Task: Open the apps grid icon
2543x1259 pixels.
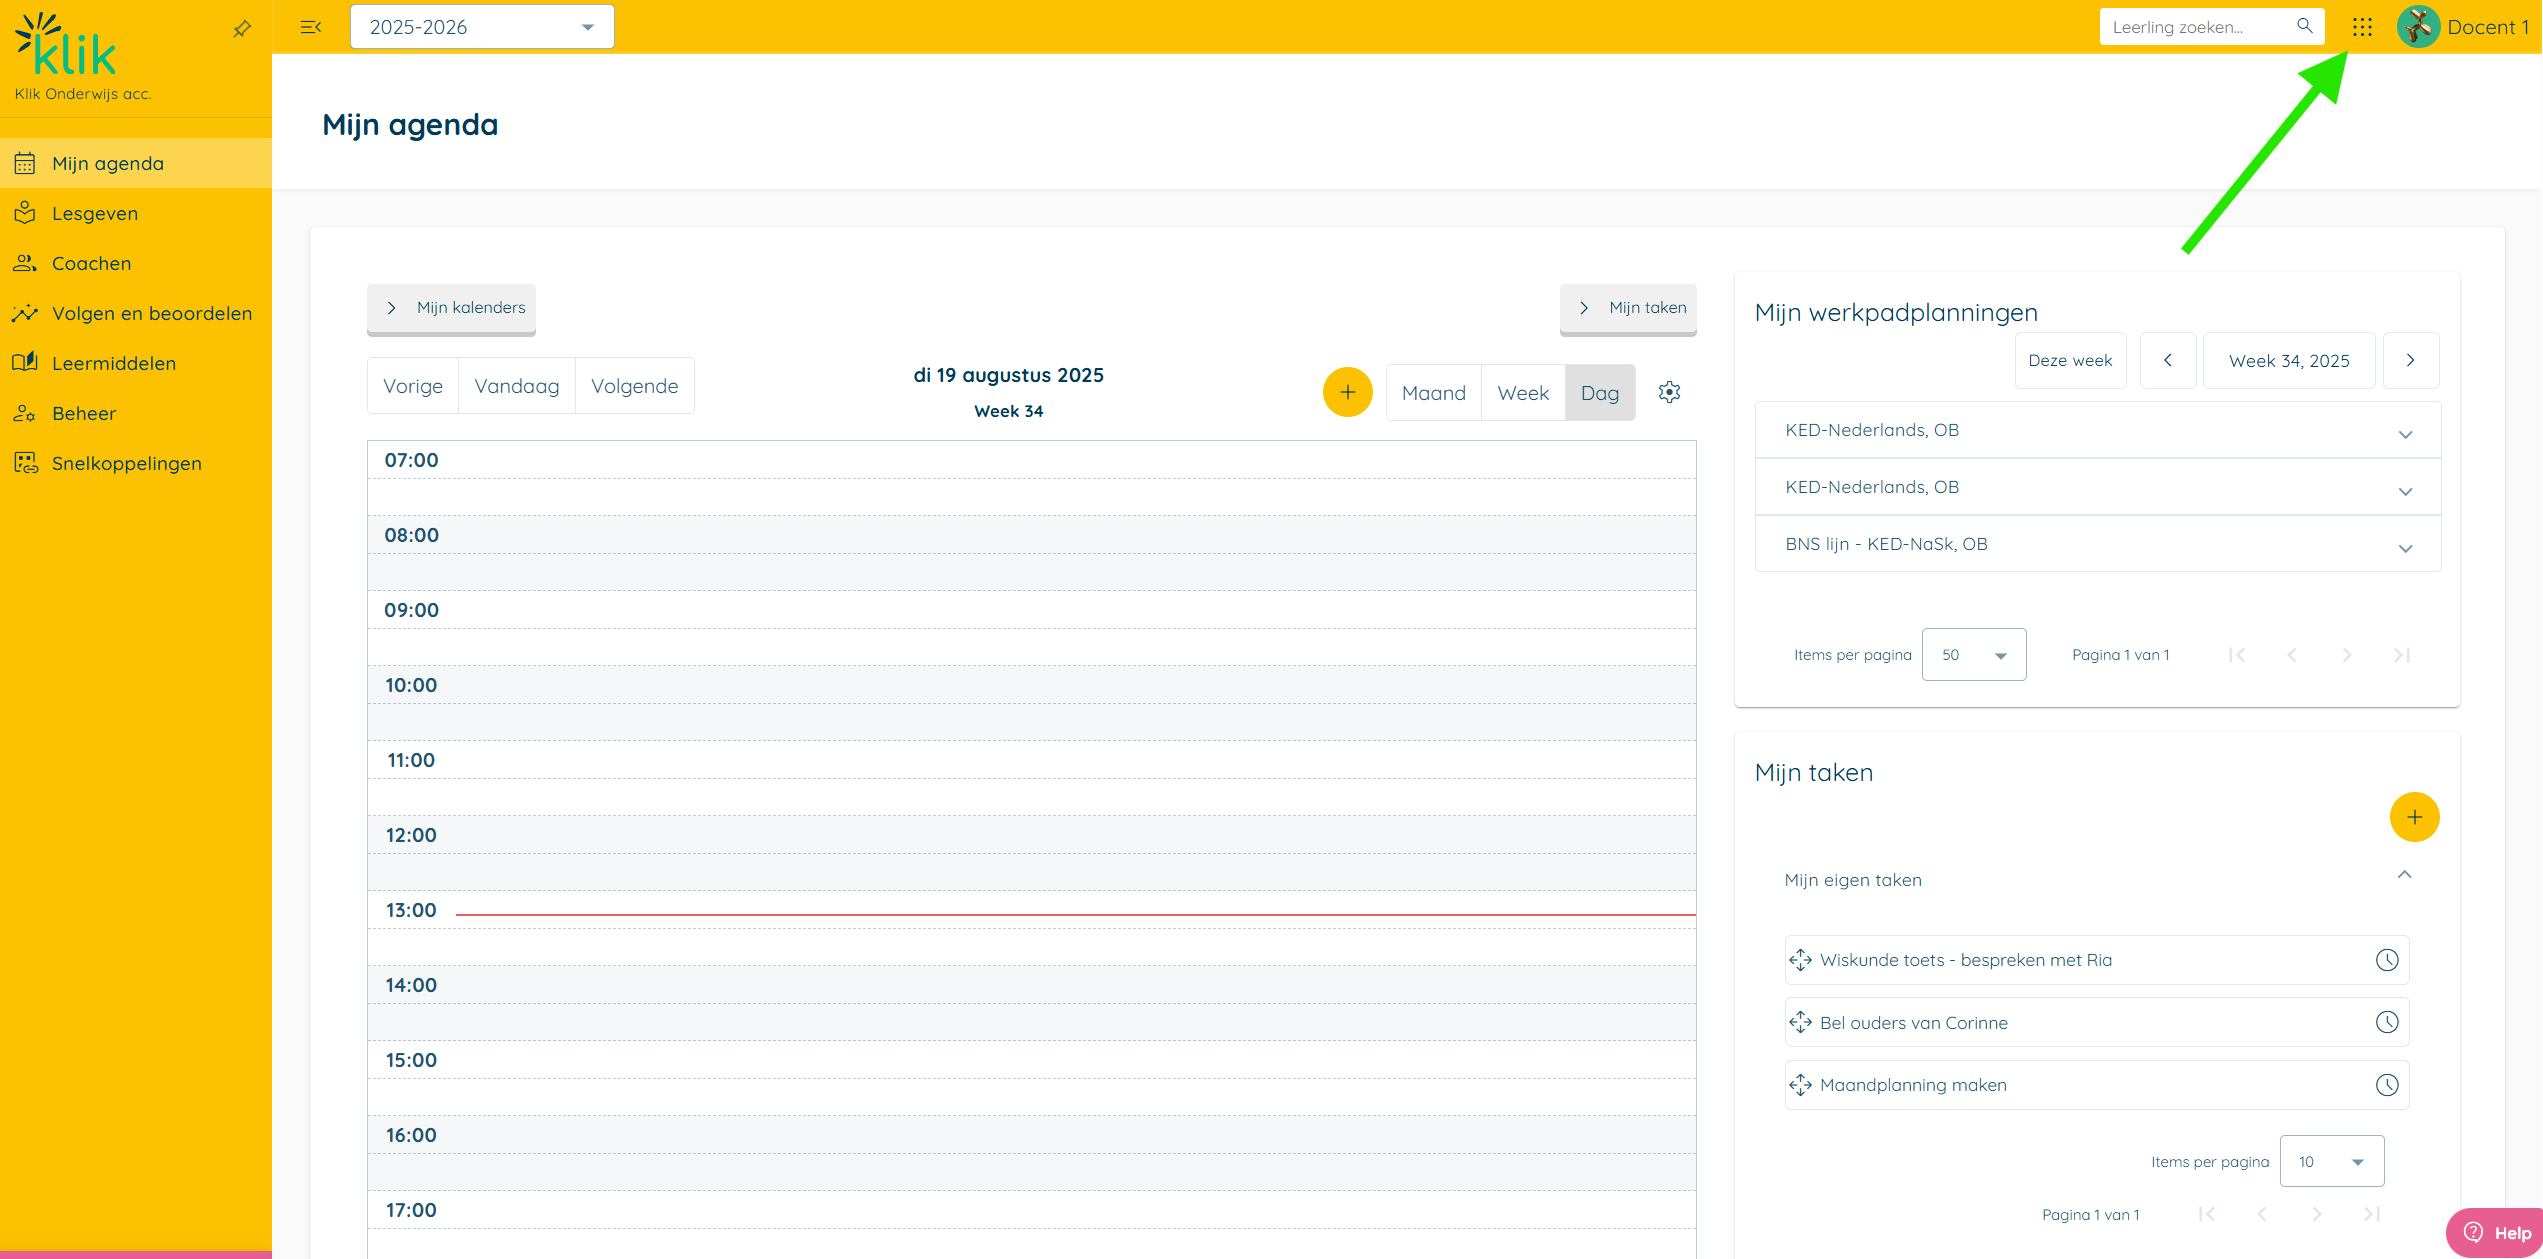Action: pos(2362,27)
